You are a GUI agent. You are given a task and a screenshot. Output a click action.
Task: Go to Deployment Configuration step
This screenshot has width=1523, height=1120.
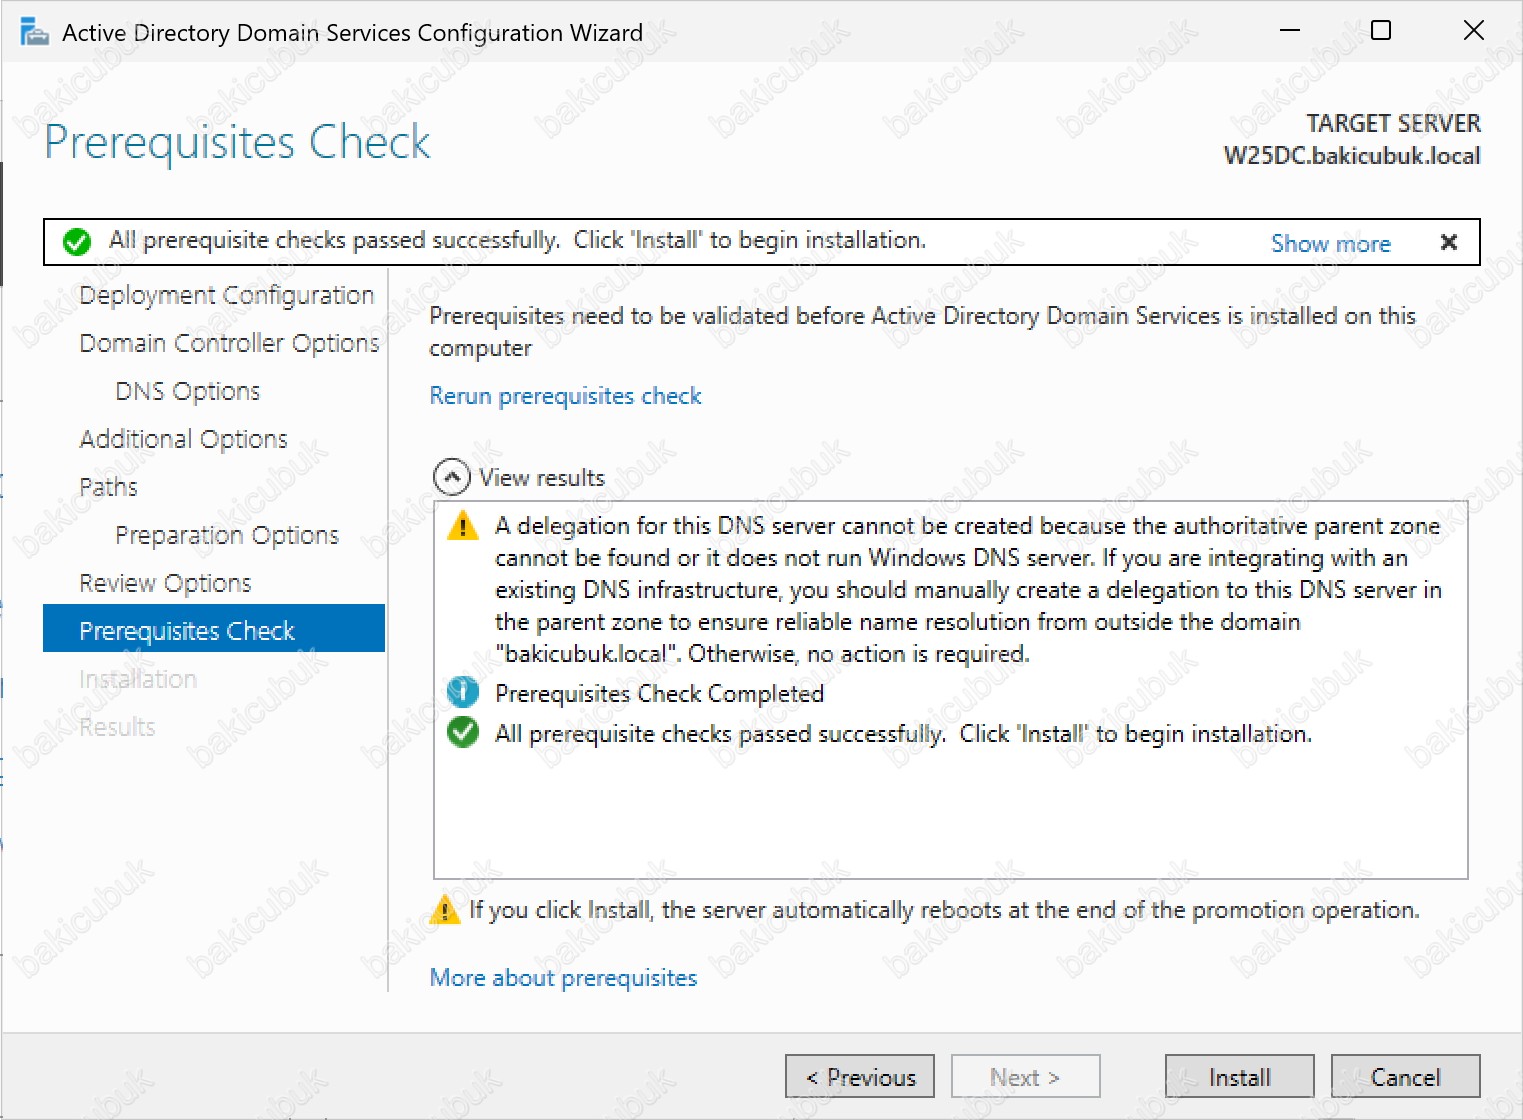pos(226,295)
